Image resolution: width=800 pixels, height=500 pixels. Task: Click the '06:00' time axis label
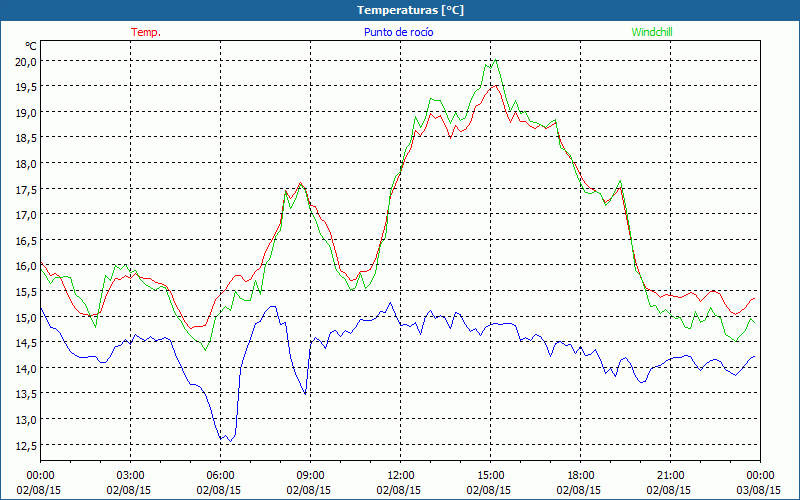pos(220,476)
